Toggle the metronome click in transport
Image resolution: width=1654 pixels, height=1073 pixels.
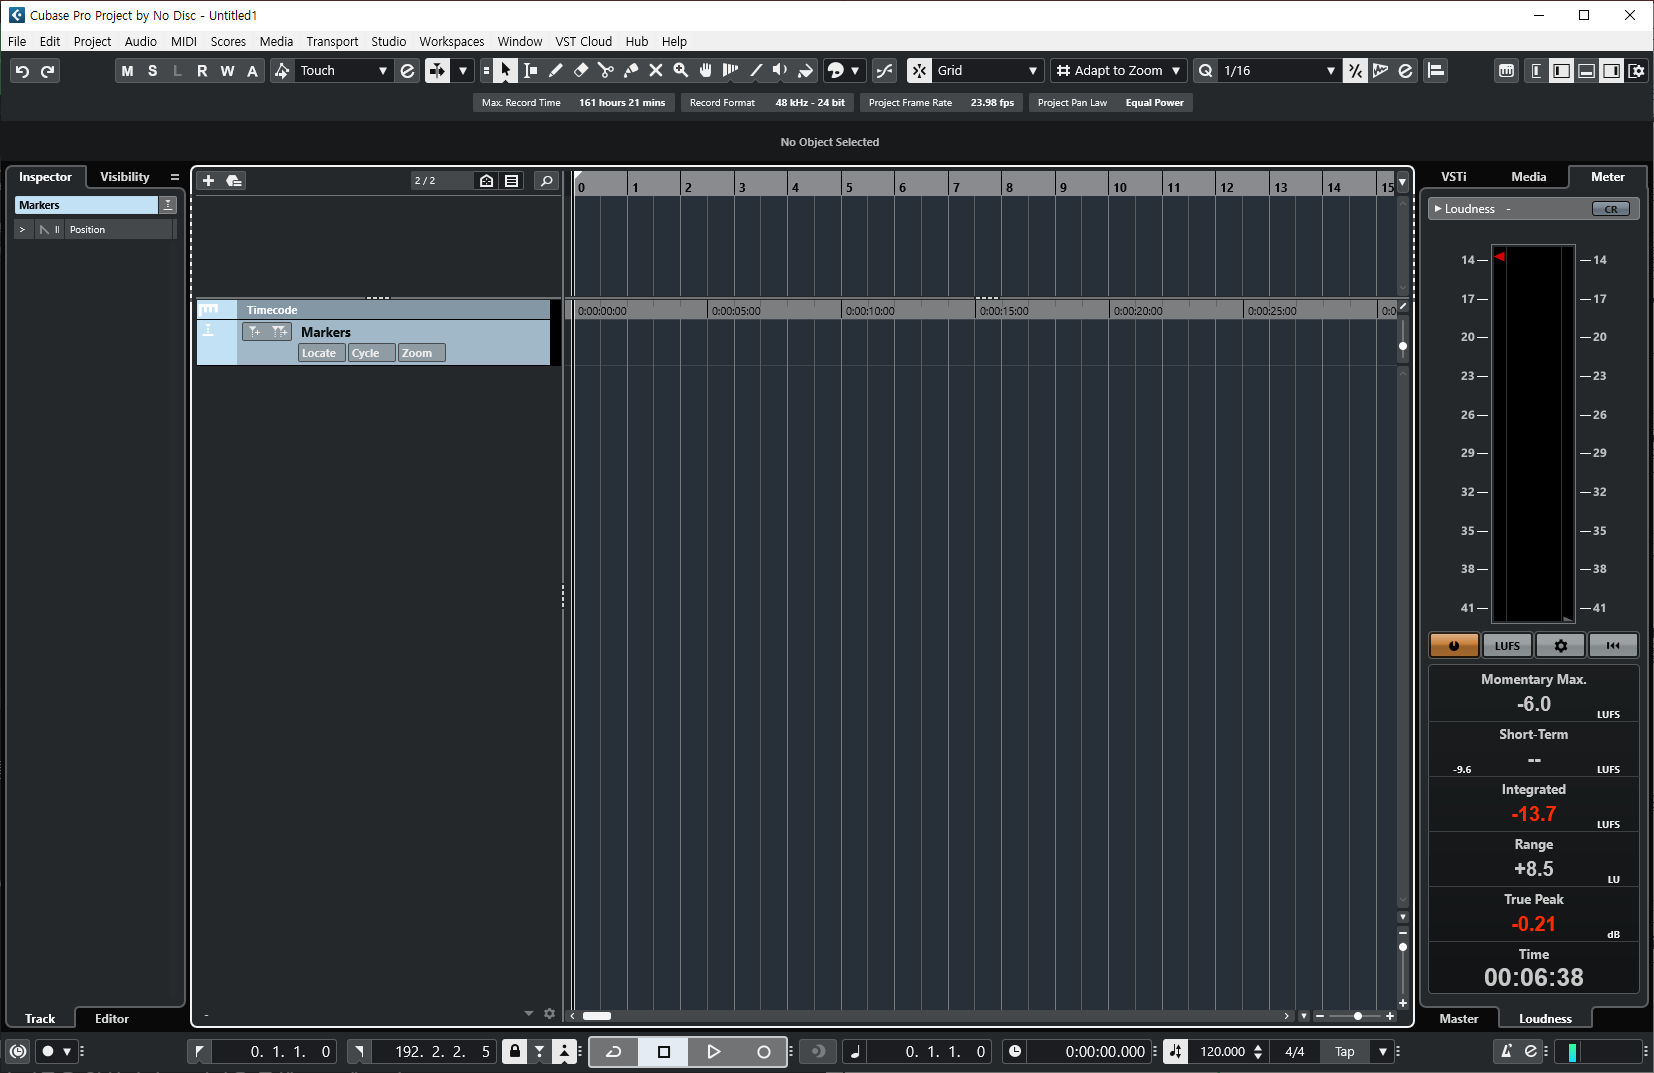[1505, 1052]
